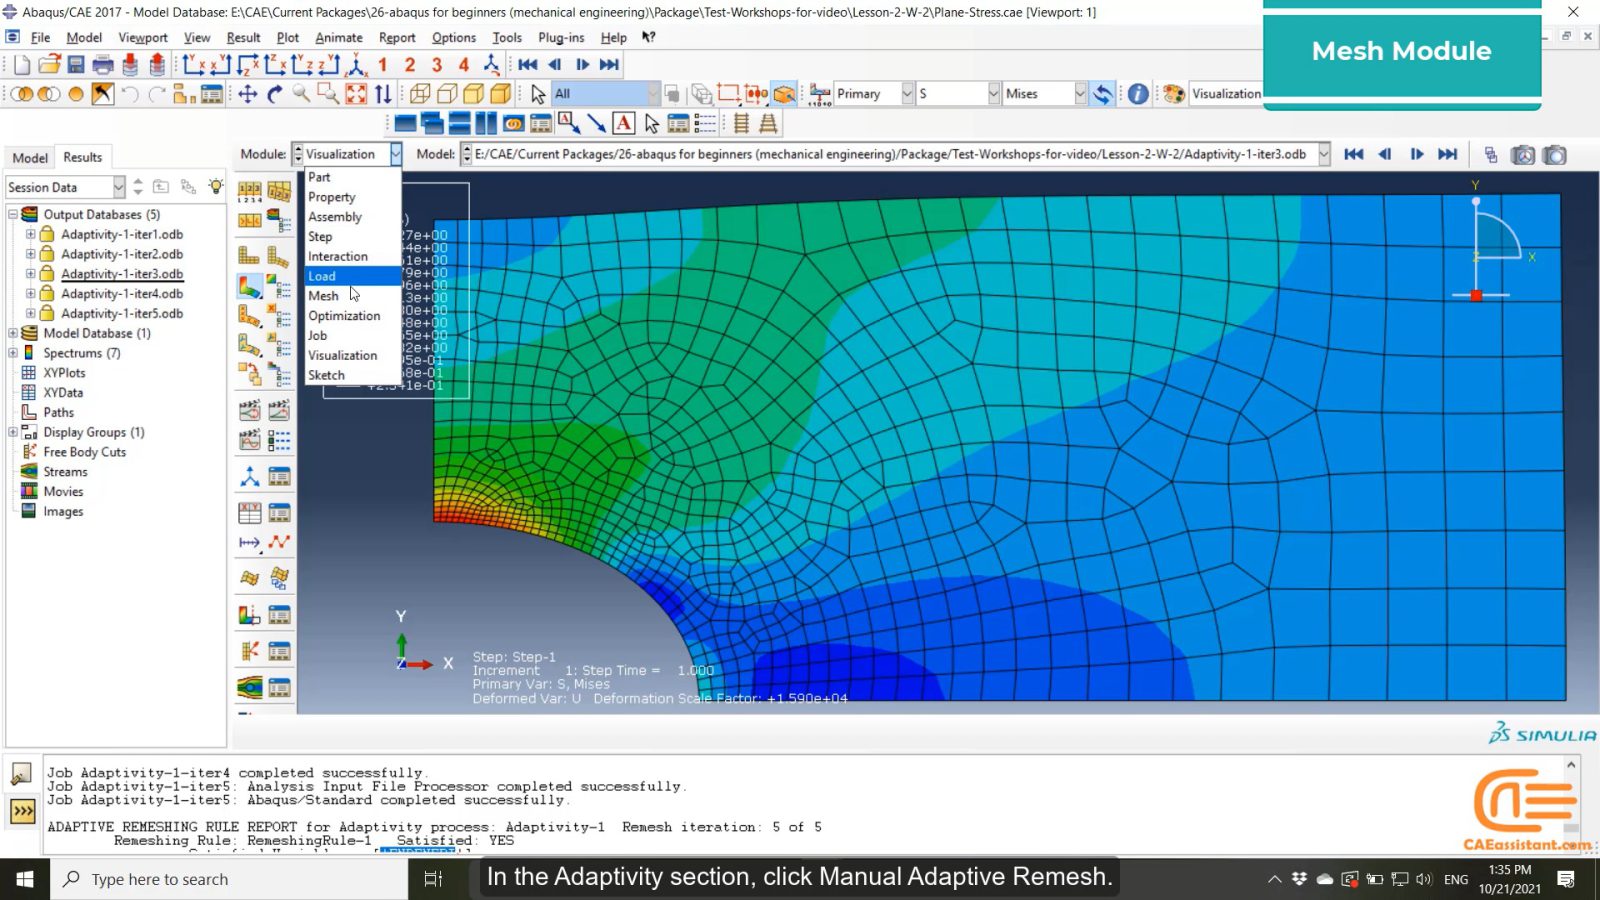The width and height of the screenshot is (1600, 900).
Task: Select Mesh from the Module list
Action: pos(352,296)
